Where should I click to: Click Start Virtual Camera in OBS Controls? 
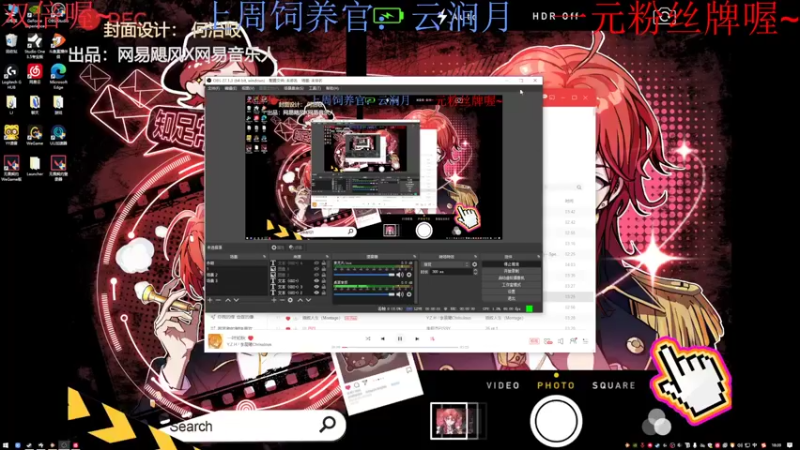click(x=511, y=278)
